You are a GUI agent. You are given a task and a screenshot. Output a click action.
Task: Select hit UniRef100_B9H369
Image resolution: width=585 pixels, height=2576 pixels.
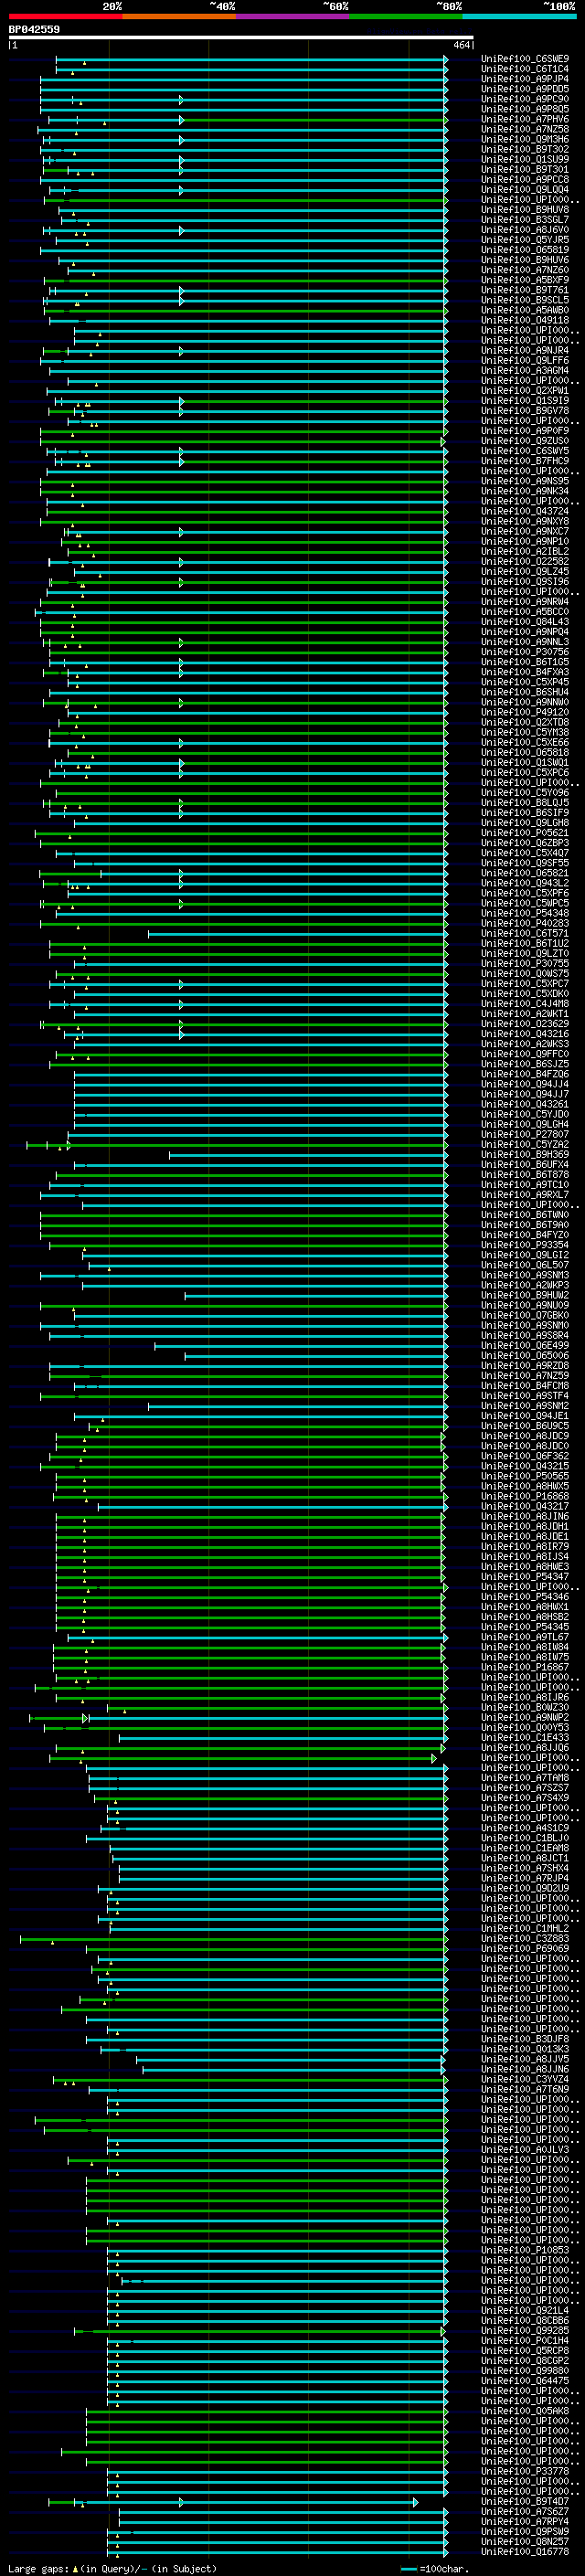pos(525,1155)
